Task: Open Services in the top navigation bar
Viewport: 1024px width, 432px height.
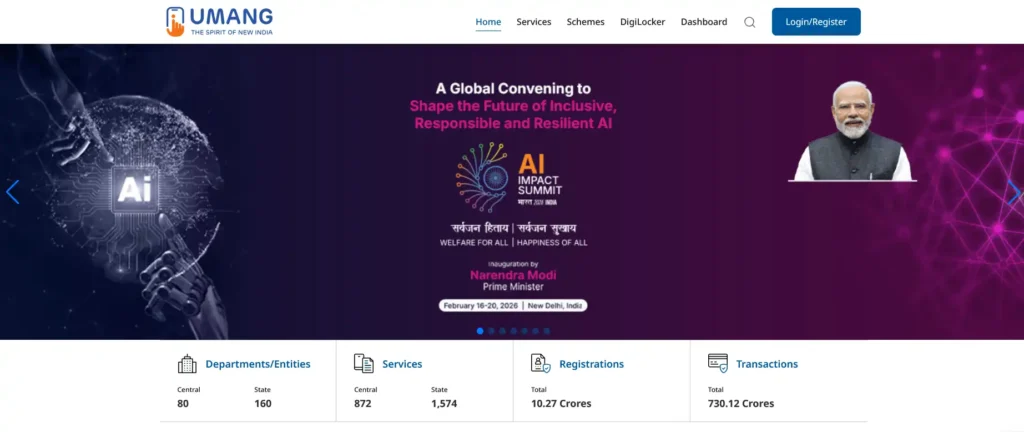Action: point(534,22)
